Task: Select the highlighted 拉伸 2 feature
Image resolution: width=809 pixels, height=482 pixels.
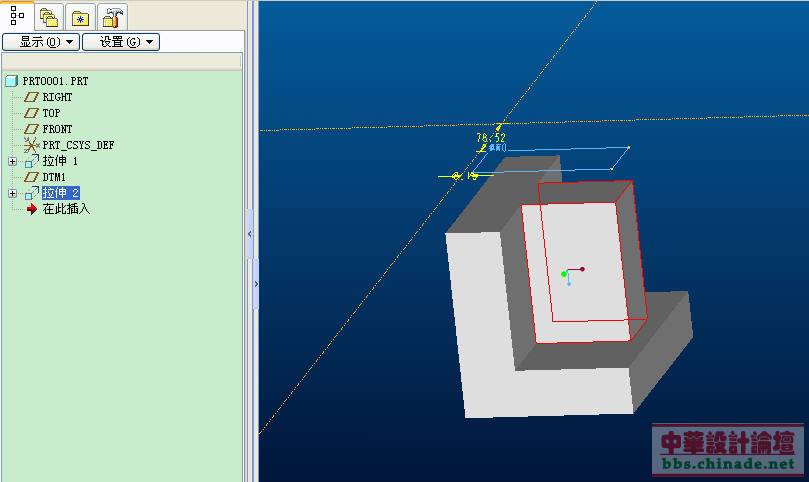Action: (60, 193)
